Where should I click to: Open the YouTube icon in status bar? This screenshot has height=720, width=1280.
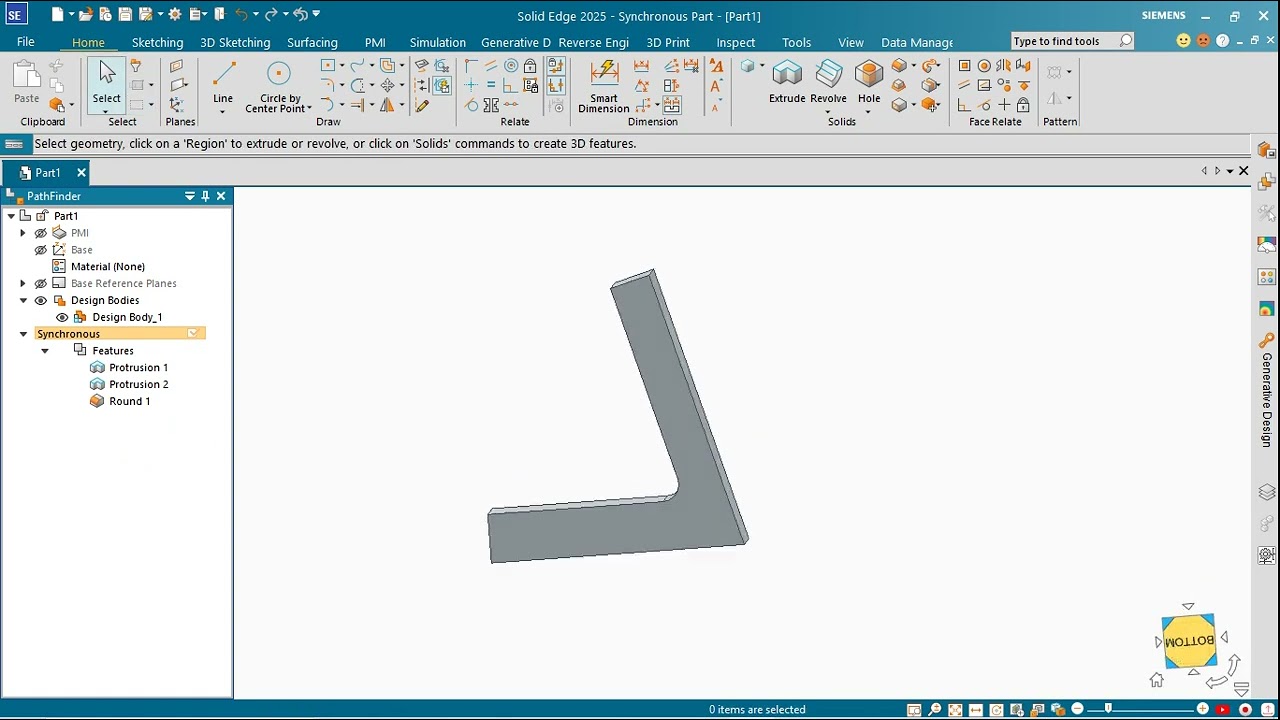tap(1223, 710)
